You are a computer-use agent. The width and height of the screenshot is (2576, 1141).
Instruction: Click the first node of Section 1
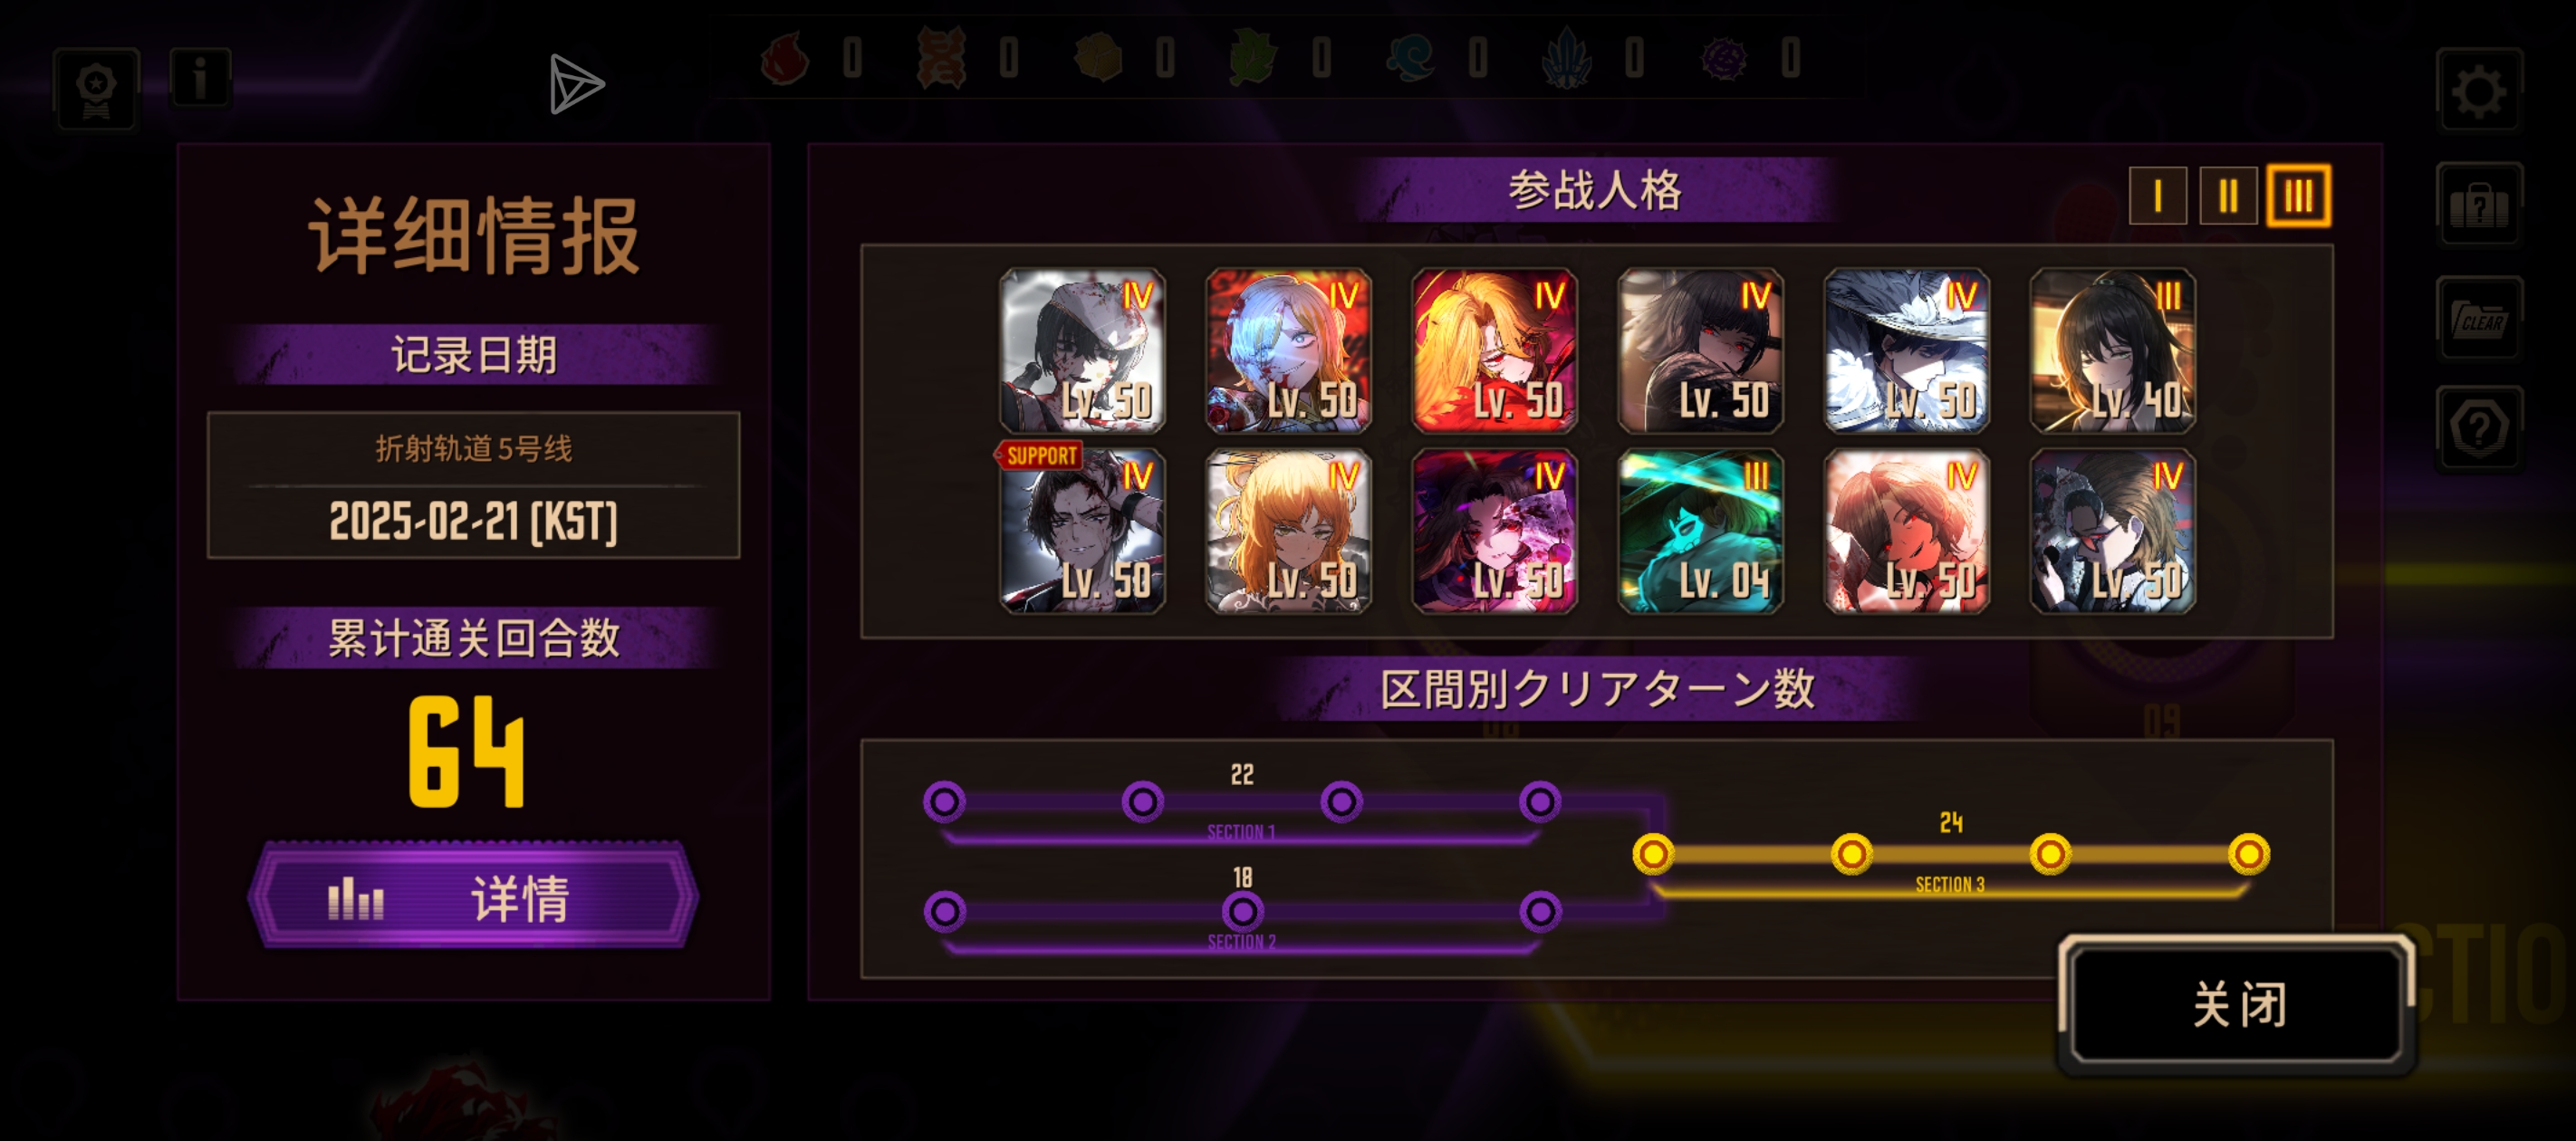click(944, 801)
